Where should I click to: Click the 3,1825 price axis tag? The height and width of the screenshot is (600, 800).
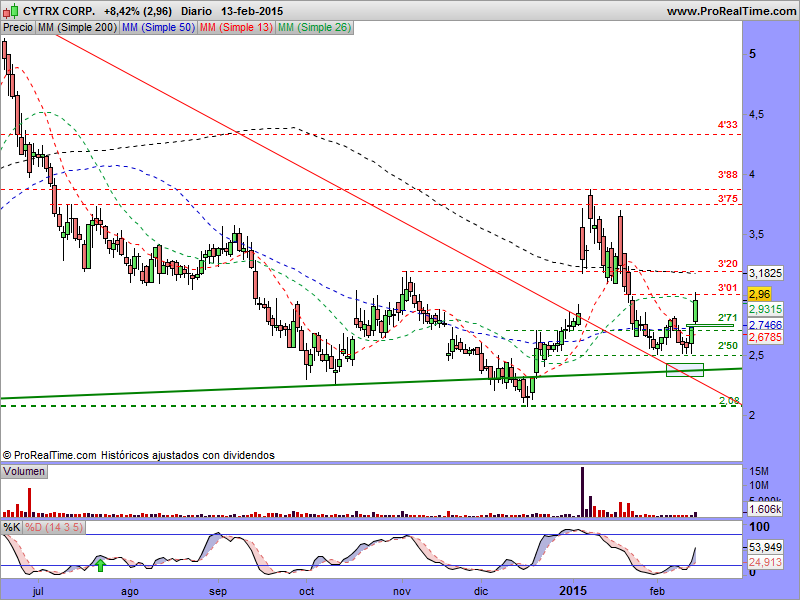tap(765, 273)
